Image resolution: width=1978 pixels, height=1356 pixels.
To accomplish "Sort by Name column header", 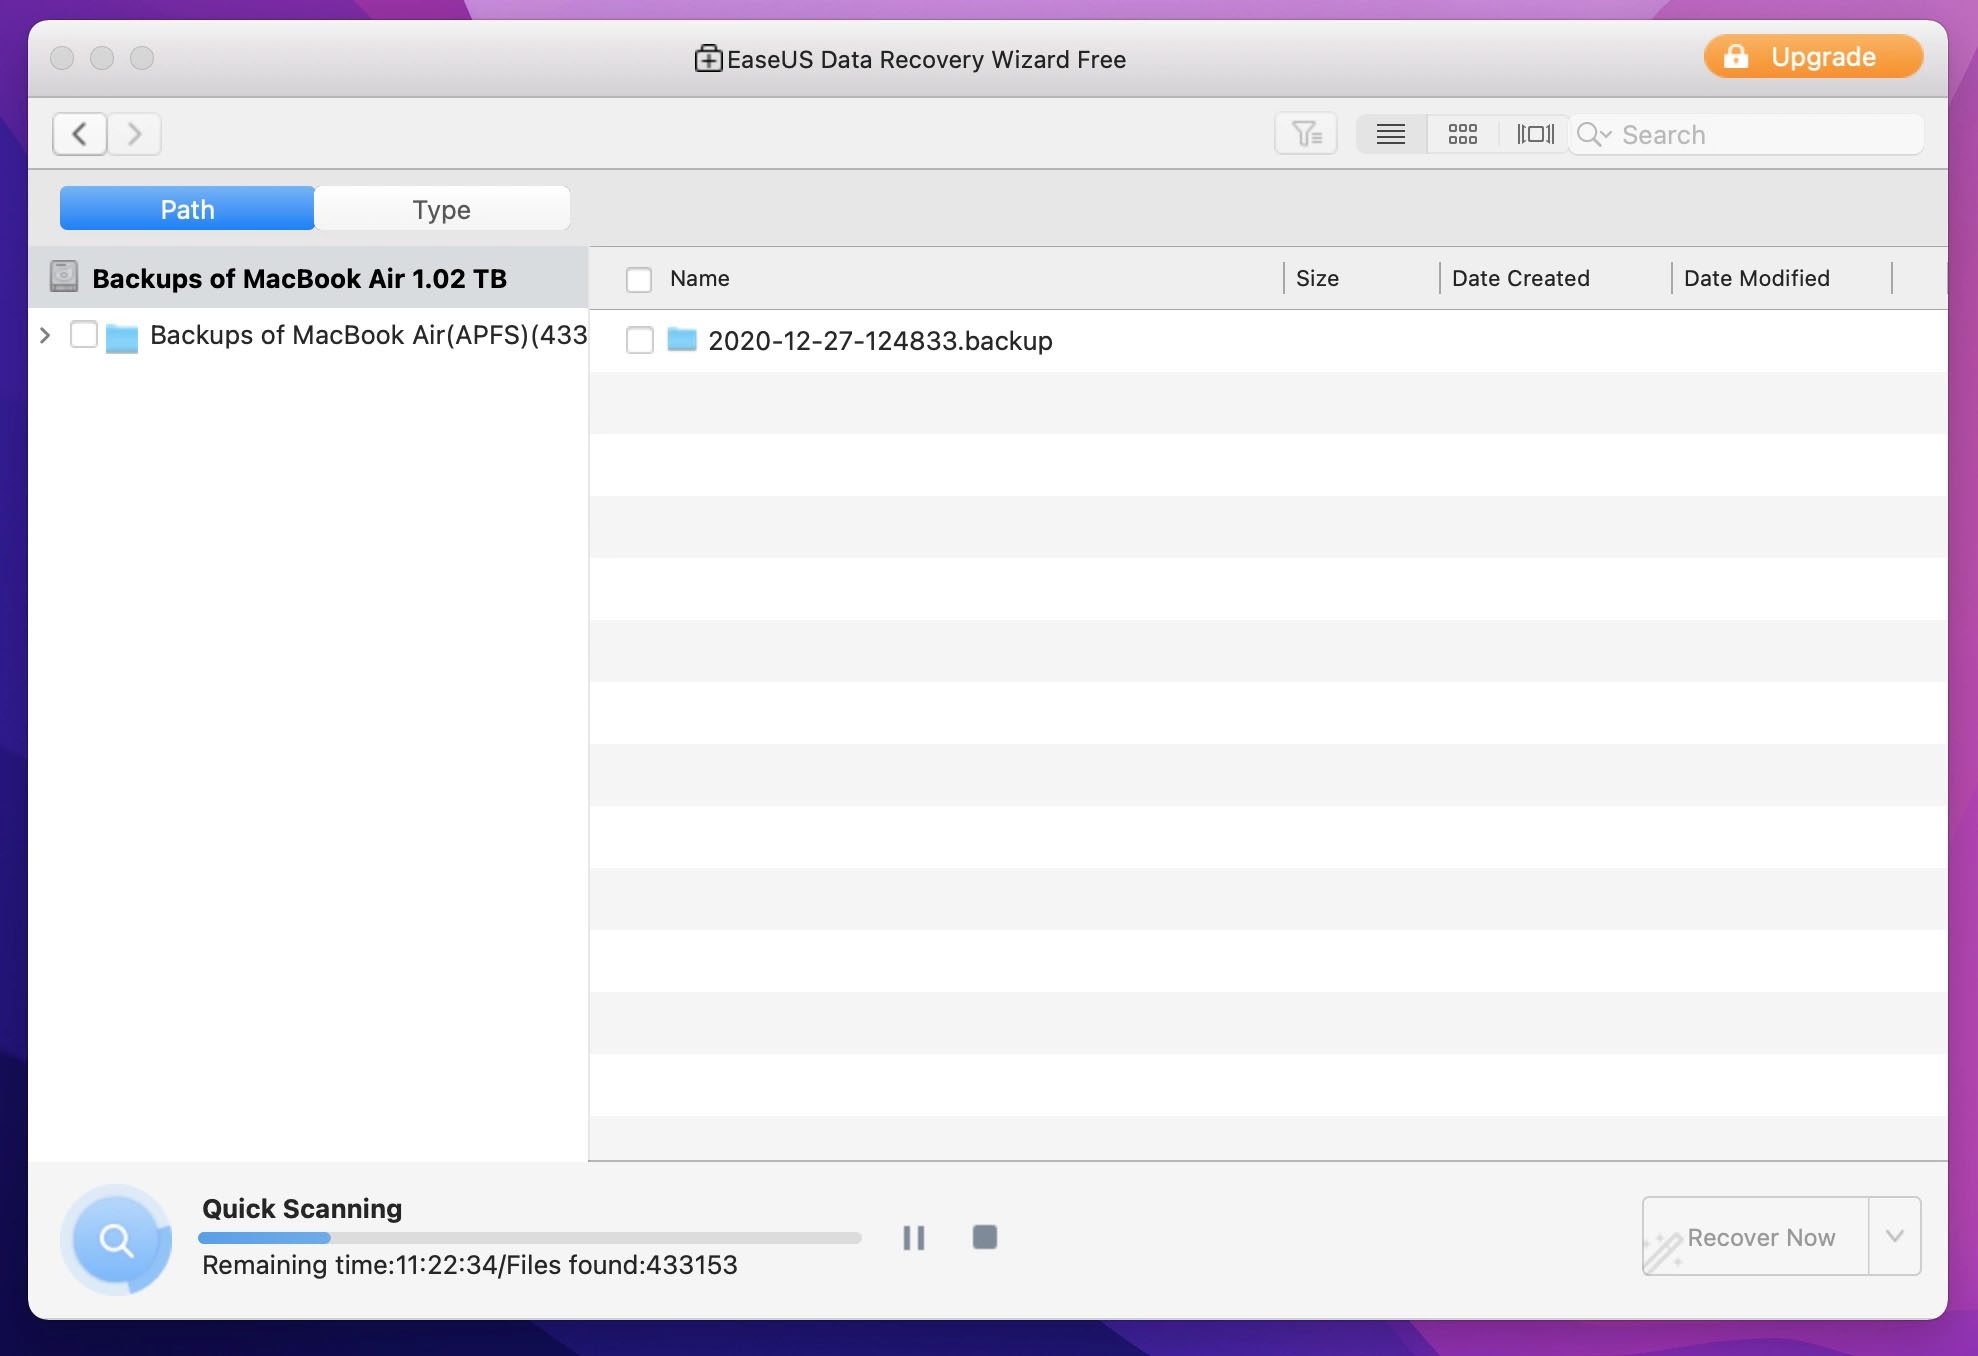I will click(x=700, y=278).
